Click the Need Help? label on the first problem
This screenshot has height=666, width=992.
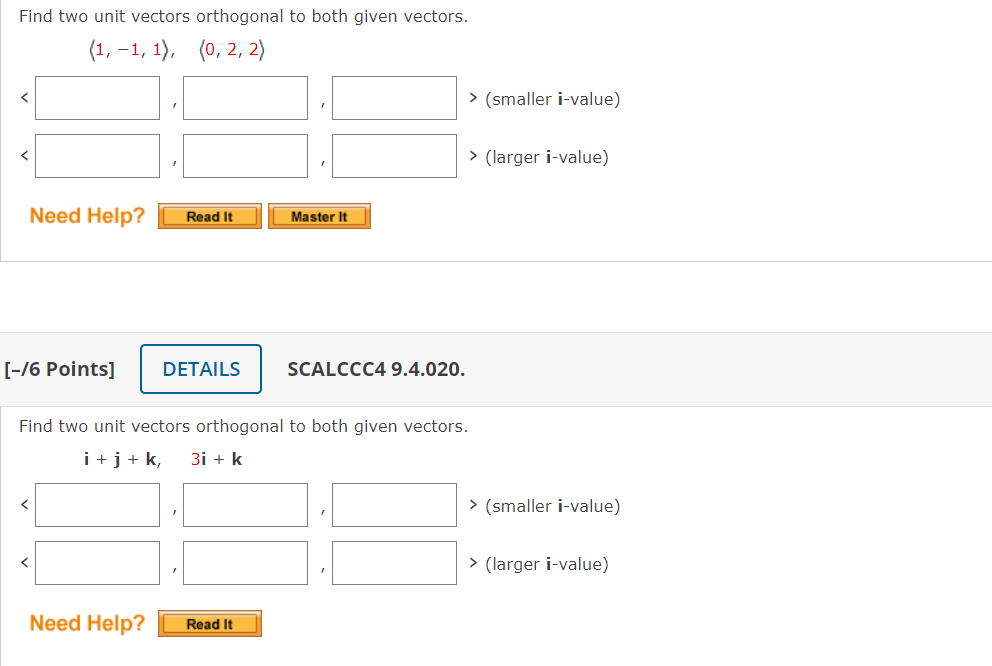point(85,215)
